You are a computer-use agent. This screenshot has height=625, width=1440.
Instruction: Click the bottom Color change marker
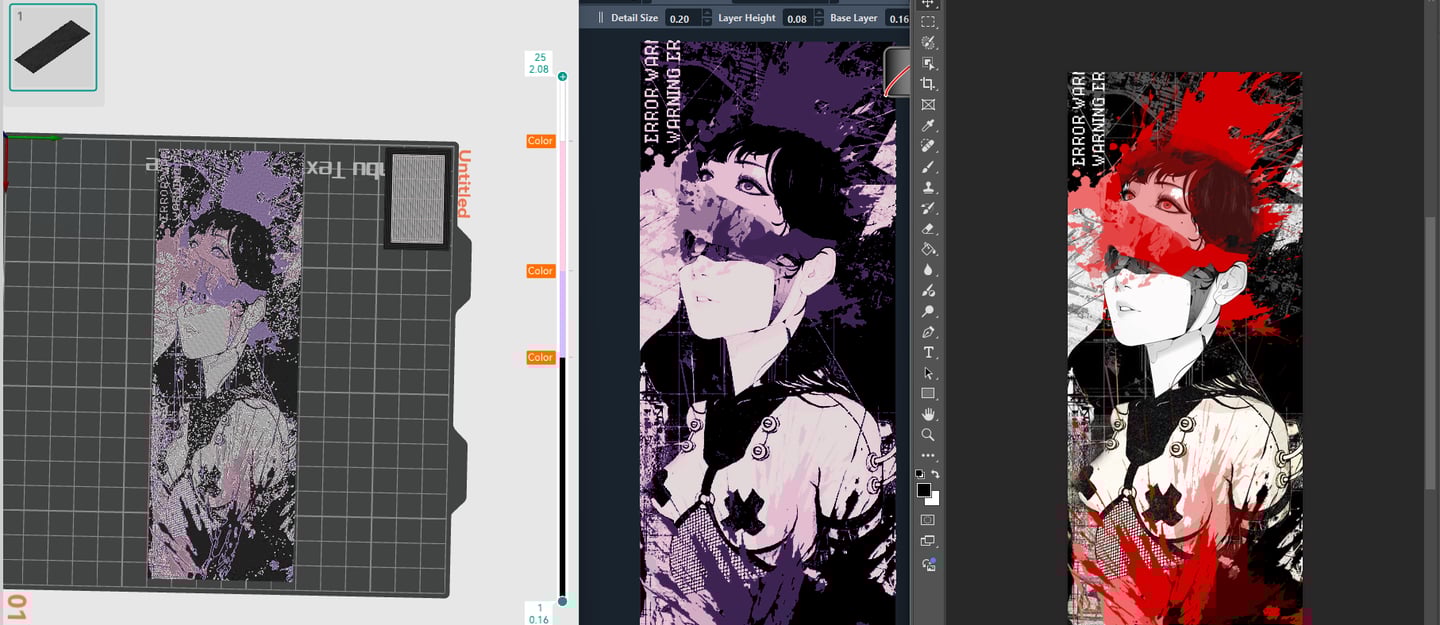pyautogui.click(x=540, y=357)
